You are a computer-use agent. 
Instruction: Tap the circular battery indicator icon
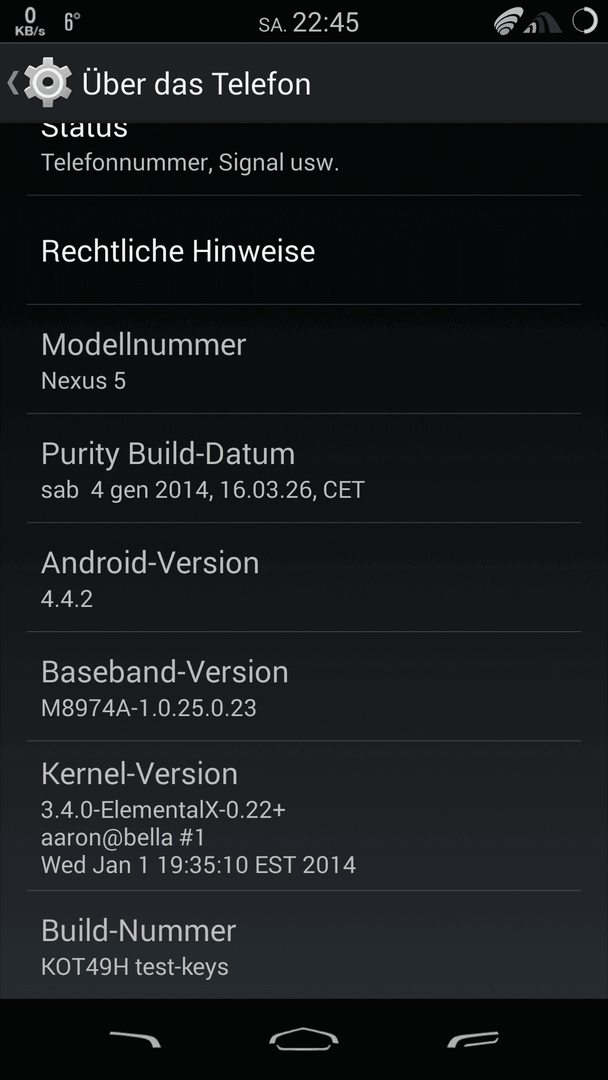[x=585, y=21]
